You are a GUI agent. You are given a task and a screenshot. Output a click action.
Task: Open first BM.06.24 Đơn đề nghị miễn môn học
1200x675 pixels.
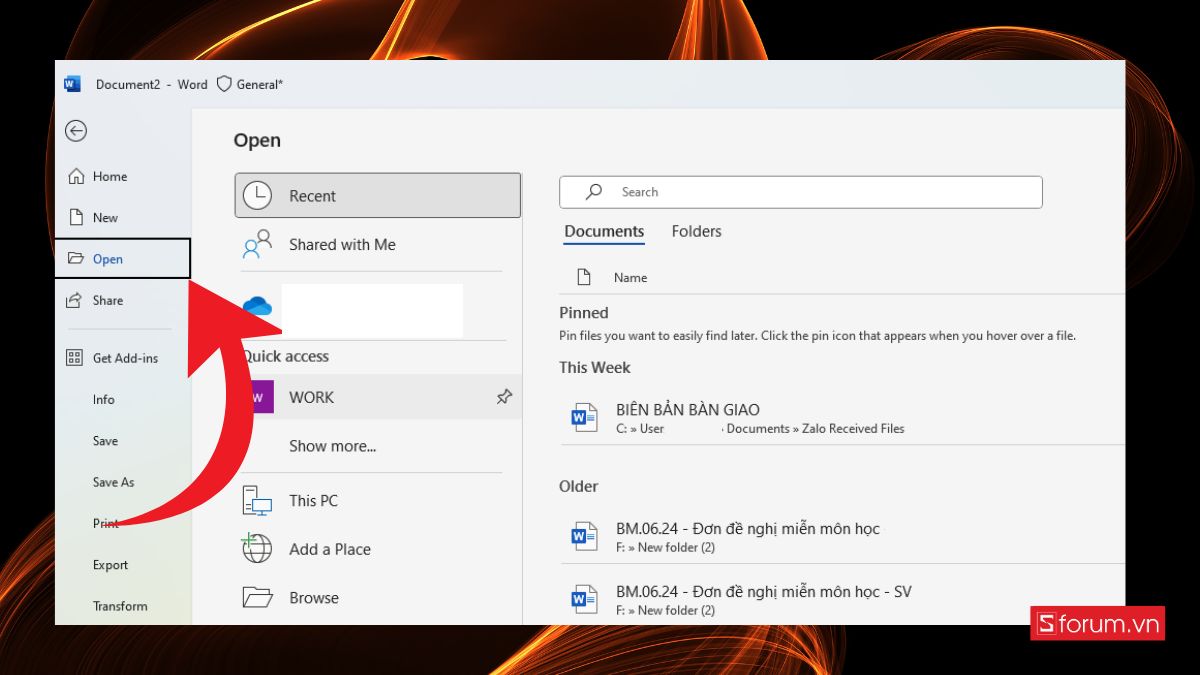tap(842, 537)
